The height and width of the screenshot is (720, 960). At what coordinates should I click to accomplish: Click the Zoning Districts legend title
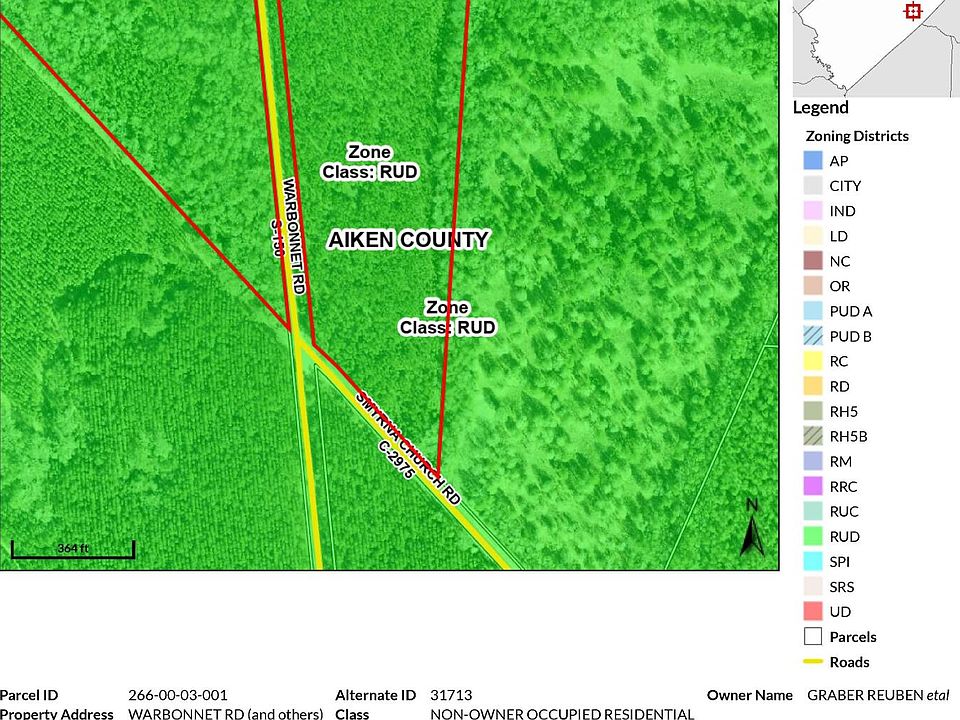pyautogui.click(x=856, y=136)
